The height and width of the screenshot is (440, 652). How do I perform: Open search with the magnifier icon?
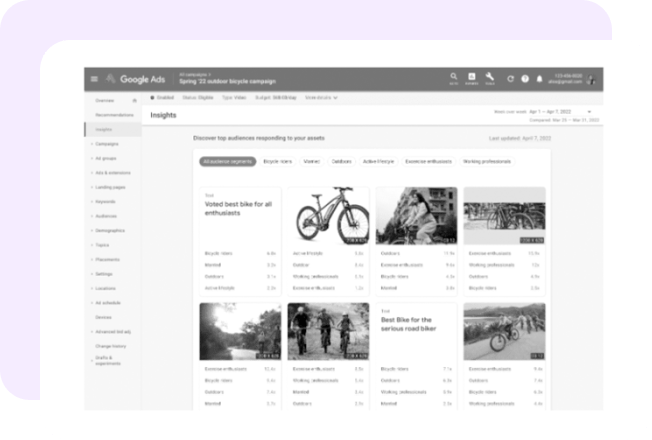point(454,78)
